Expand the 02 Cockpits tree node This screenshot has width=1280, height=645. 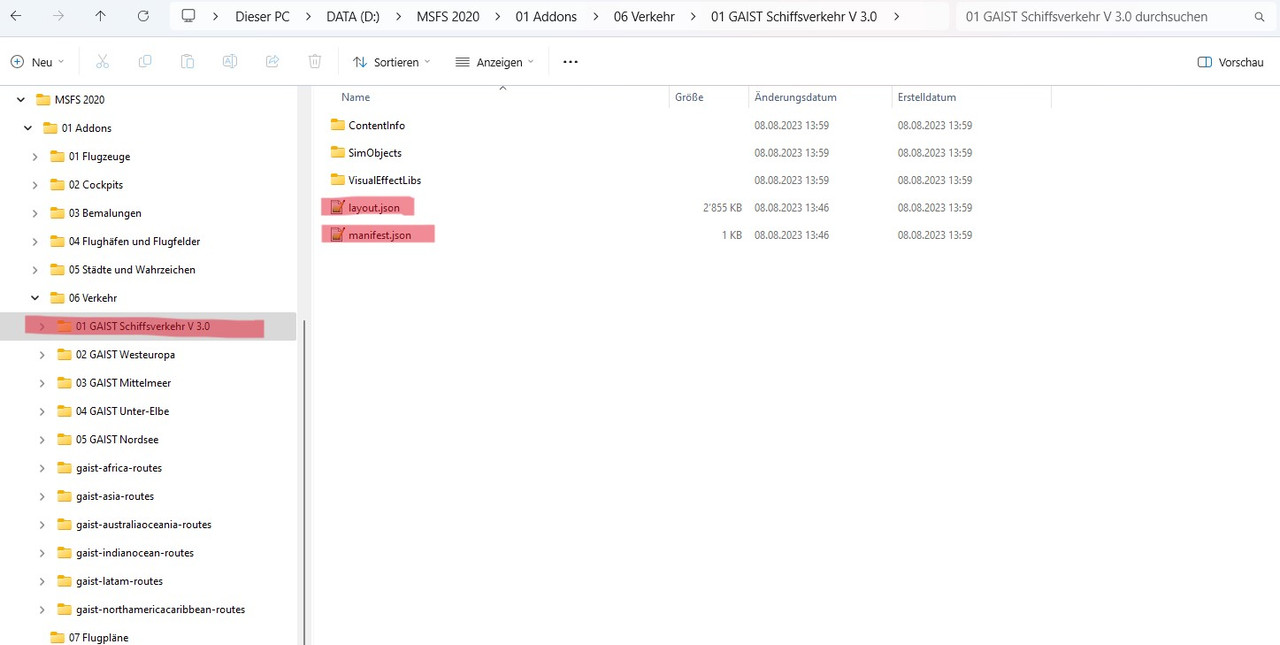click(35, 185)
